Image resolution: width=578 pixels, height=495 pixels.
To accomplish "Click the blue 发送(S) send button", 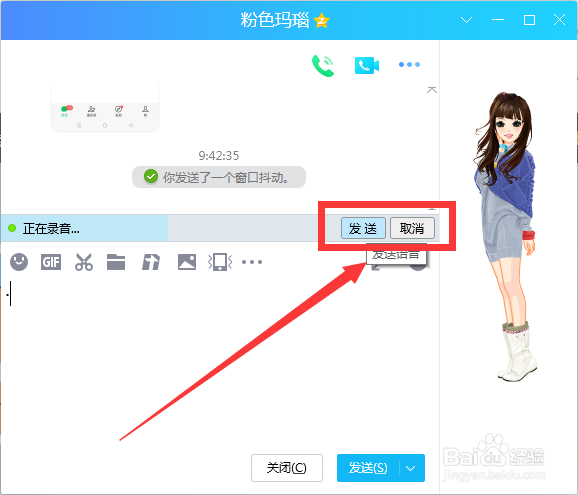I will tap(368, 468).
